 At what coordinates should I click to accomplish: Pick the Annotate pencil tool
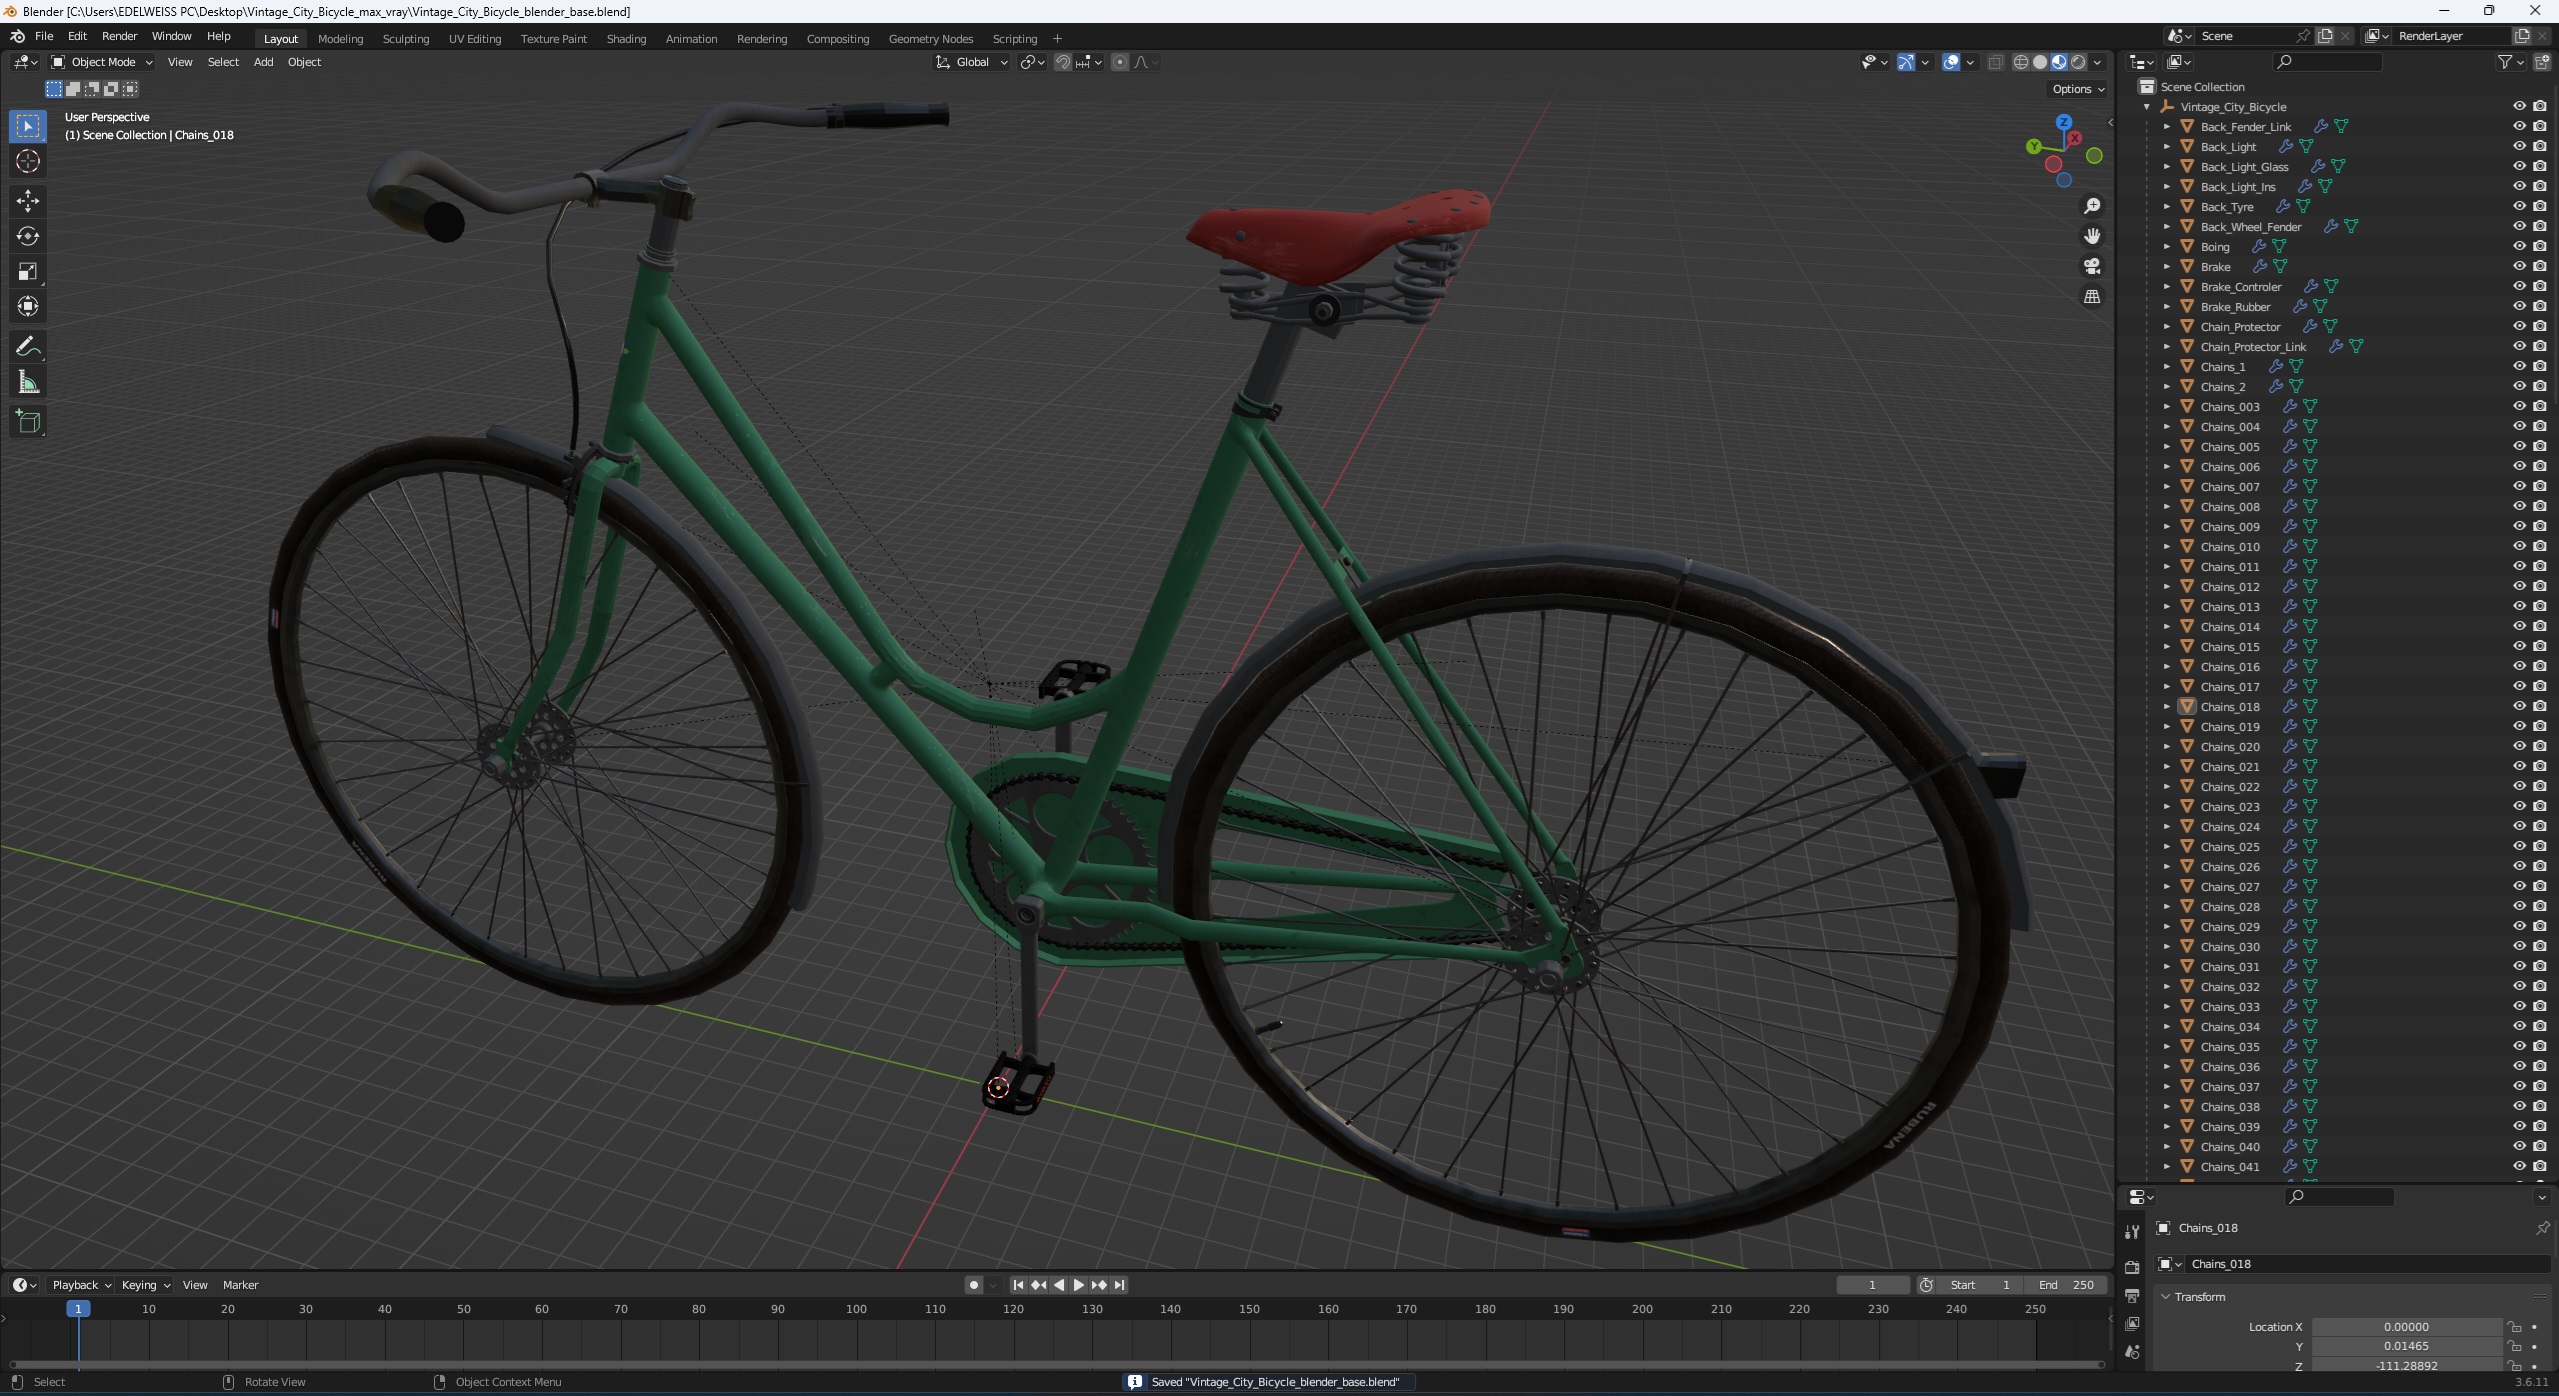pyautogui.click(x=28, y=347)
